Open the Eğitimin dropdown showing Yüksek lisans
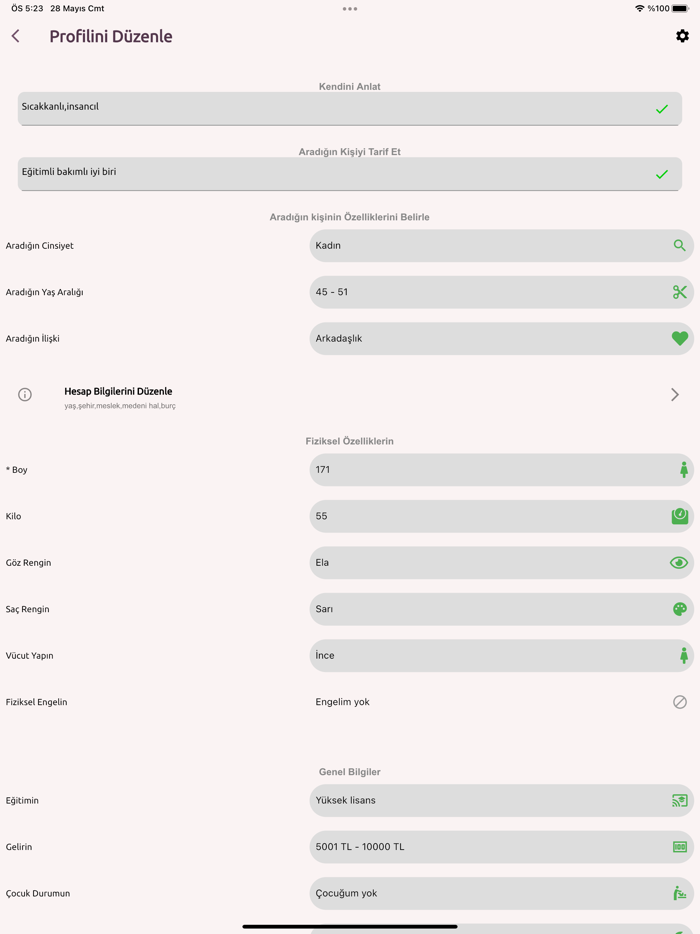This screenshot has width=700, height=934. pos(490,800)
